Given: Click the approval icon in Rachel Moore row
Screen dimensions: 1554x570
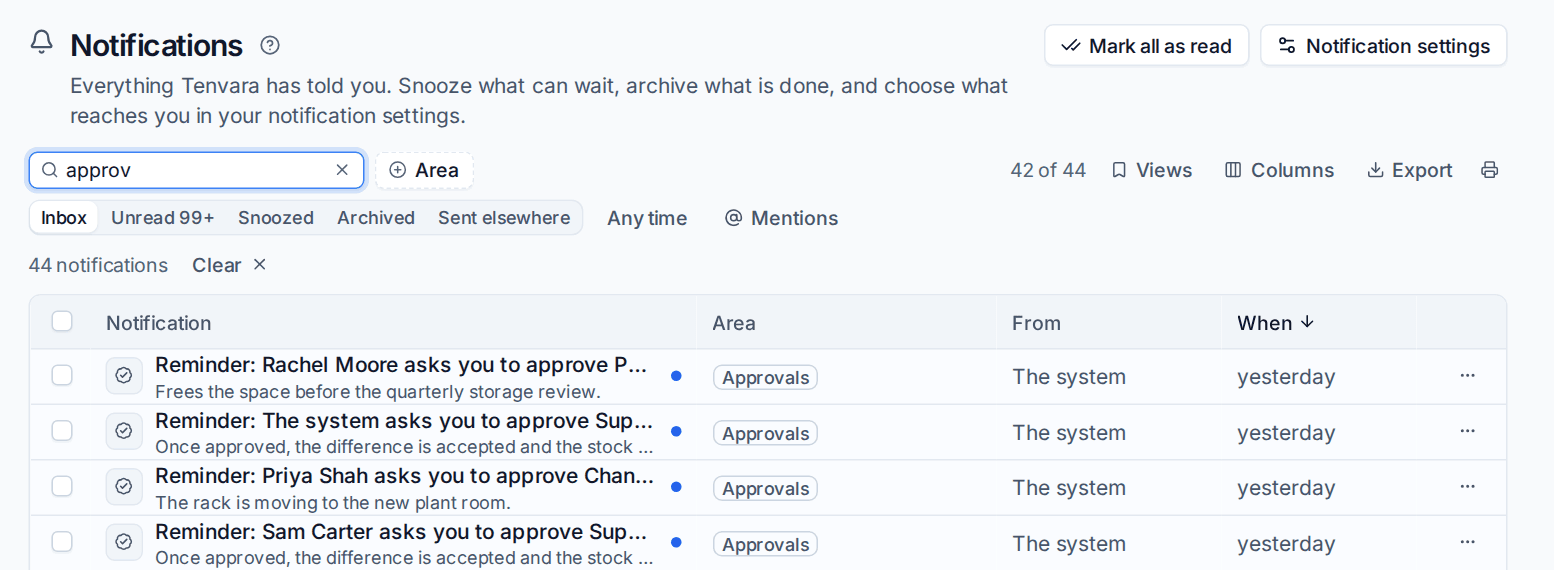Looking at the screenshot, I should coord(124,375).
